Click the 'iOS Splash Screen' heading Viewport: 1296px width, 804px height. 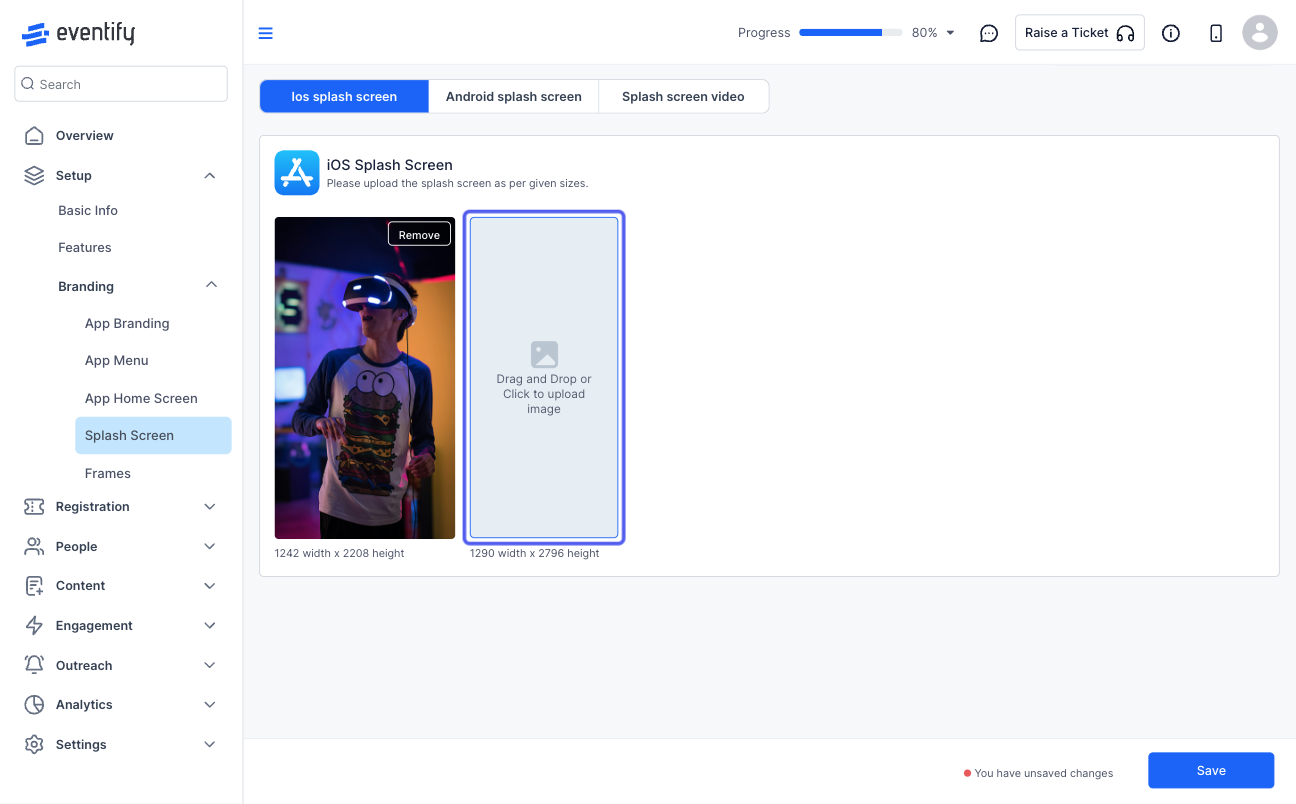tap(390, 165)
